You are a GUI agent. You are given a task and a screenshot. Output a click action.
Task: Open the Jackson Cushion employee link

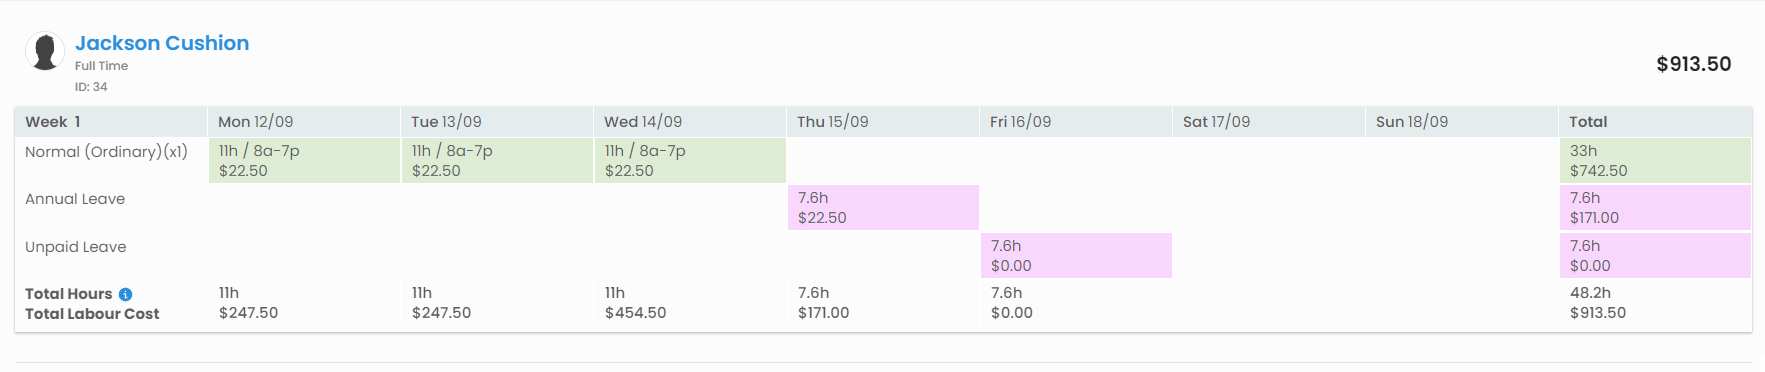coord(162,43)
